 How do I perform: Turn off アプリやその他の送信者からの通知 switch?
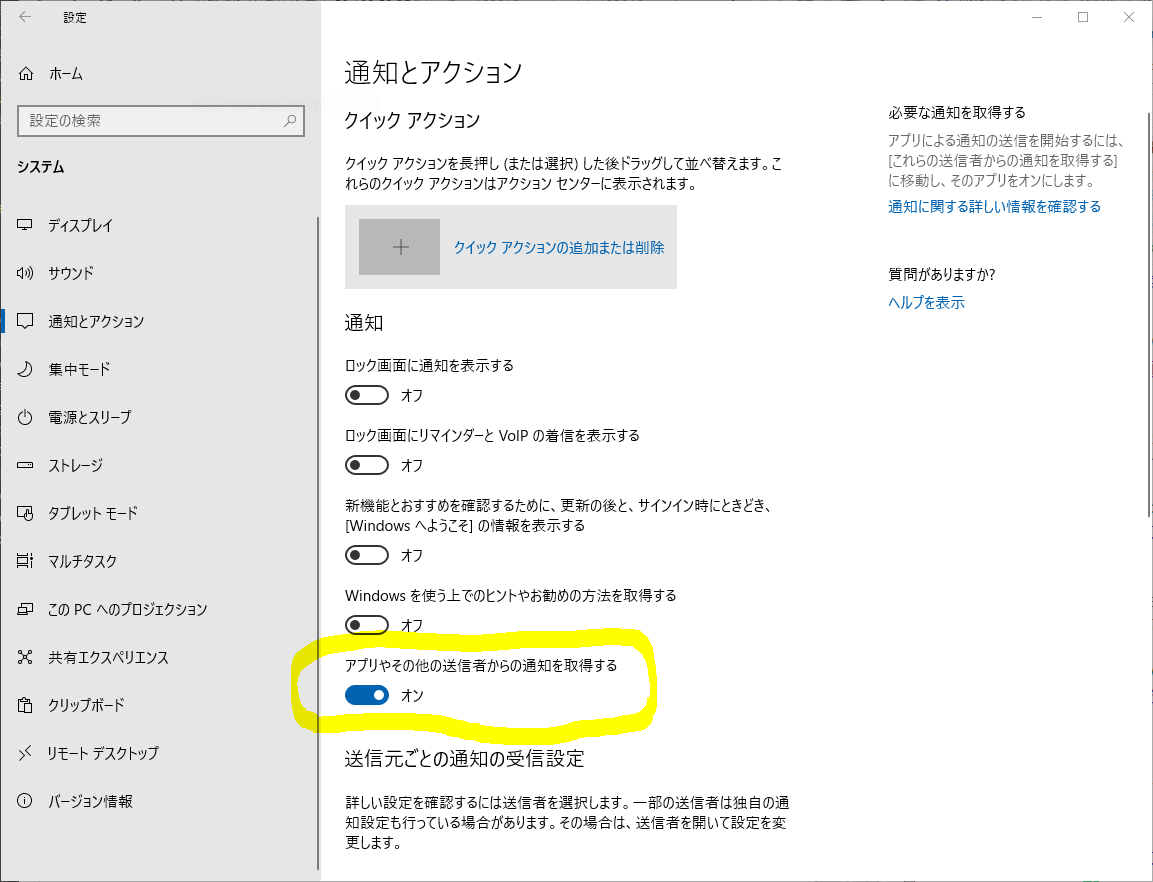(x=367, y=695)
